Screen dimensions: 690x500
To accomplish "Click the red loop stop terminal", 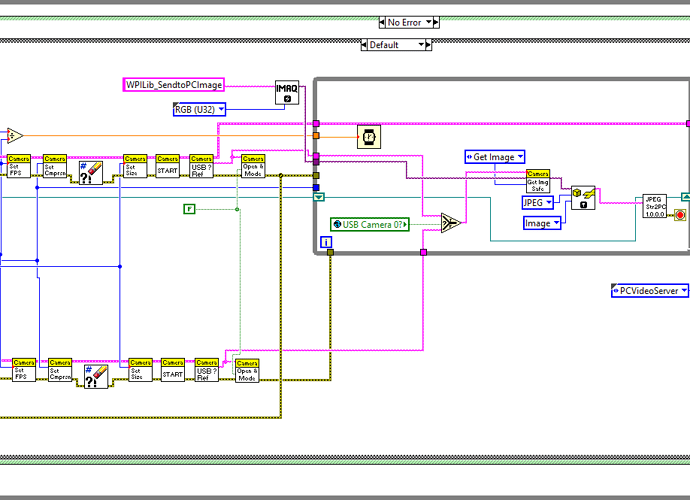I will click(x=680, y=215).
